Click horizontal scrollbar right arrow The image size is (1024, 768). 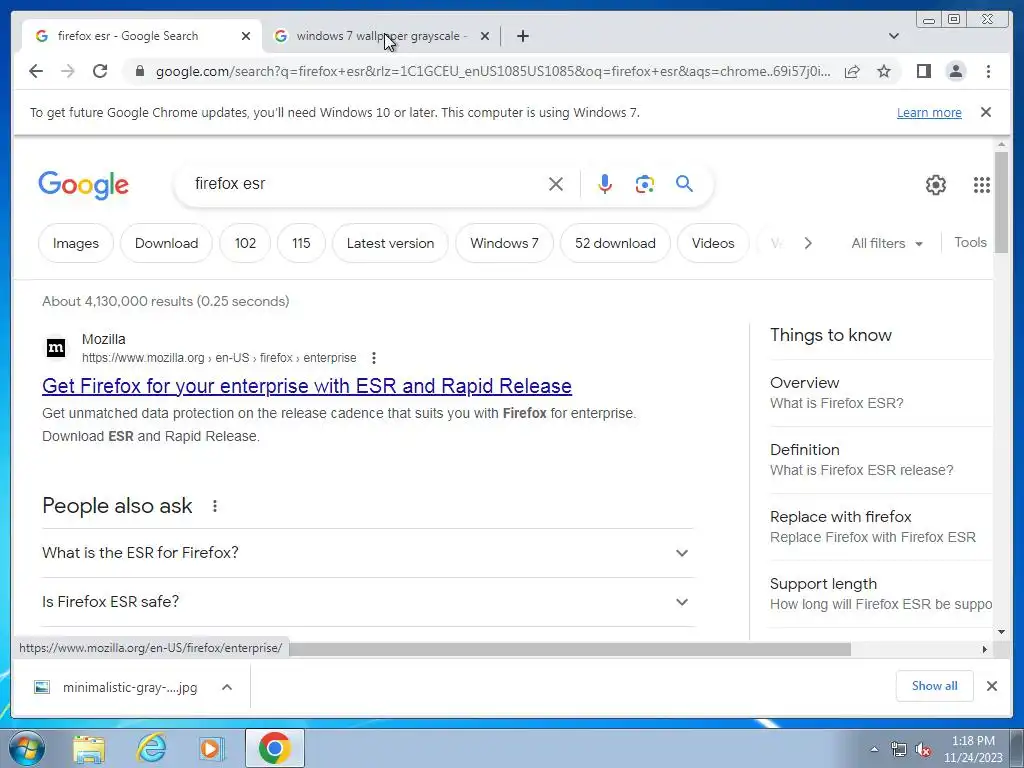(x=985, y=649)
